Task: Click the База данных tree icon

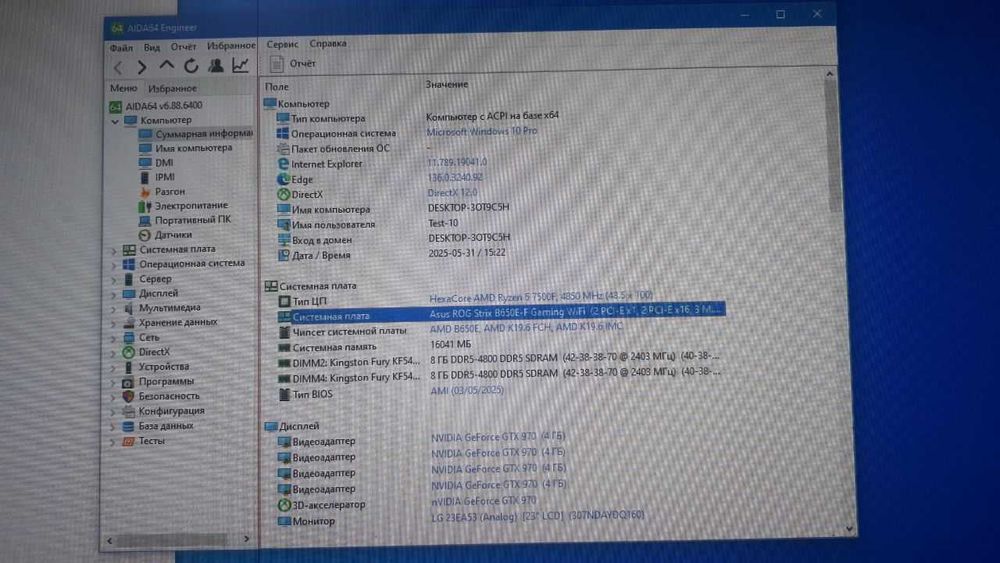Action: click(128, 426)
